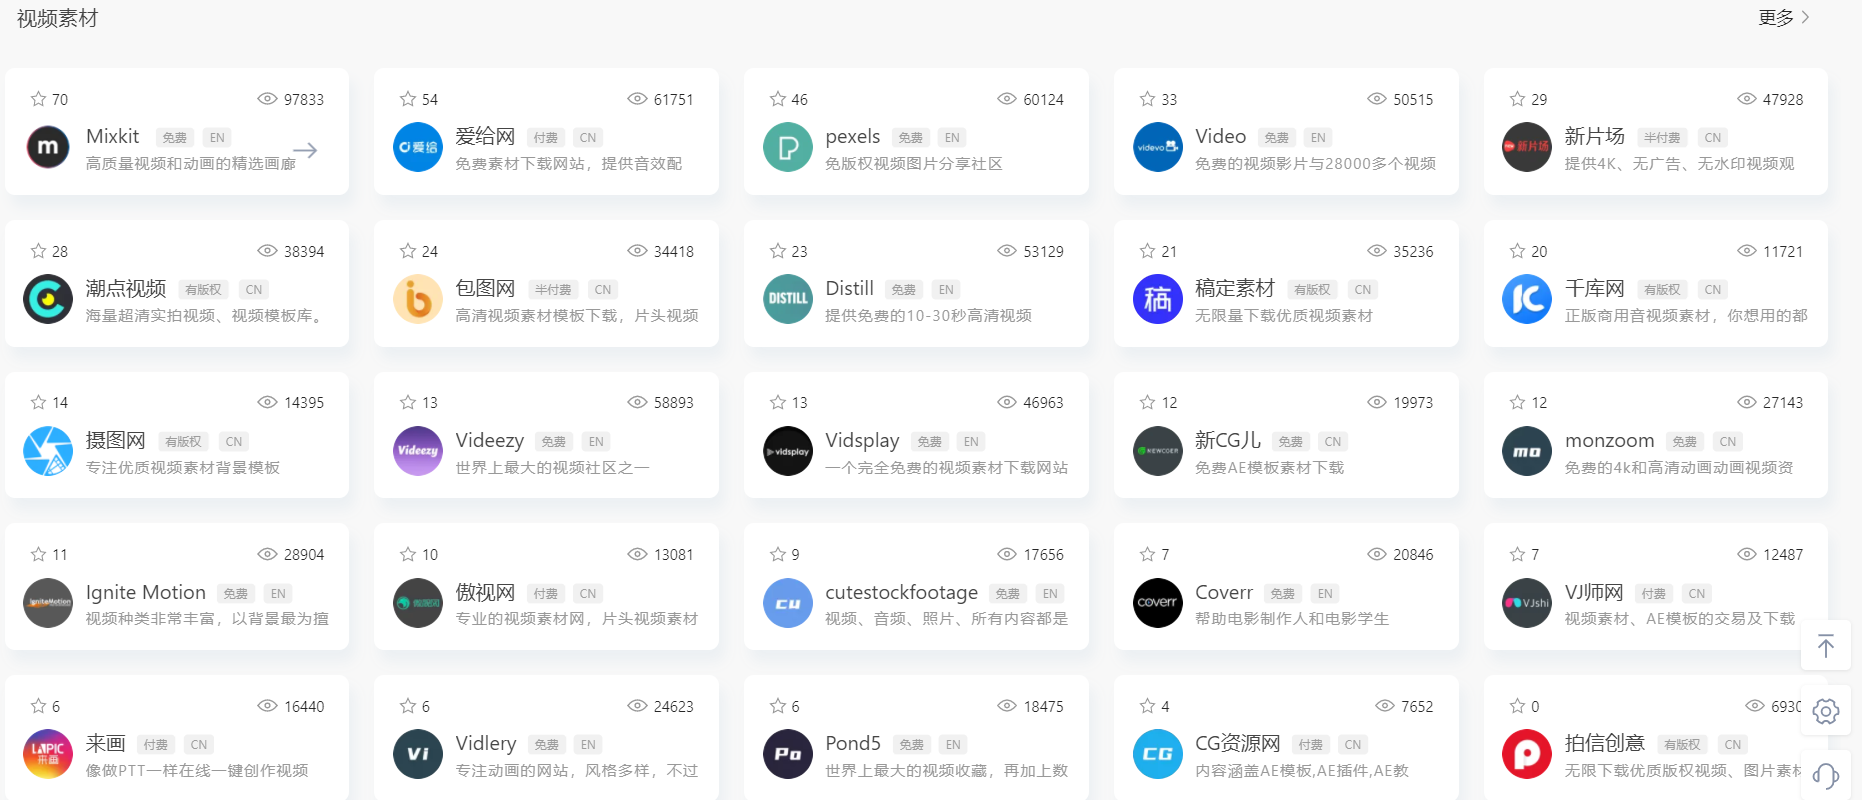
Task: Click the 拍信创意 red logo icon
Action: click(x=1527, y=754)
